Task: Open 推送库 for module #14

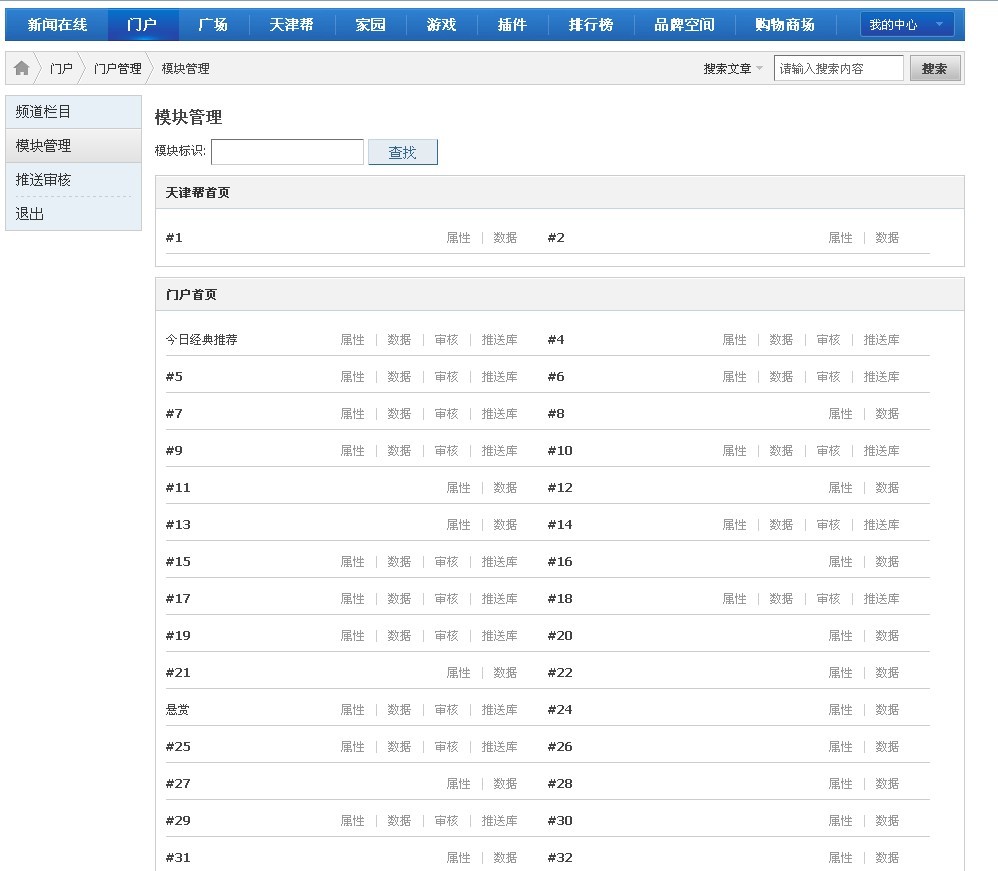Action: click(882, 524)
